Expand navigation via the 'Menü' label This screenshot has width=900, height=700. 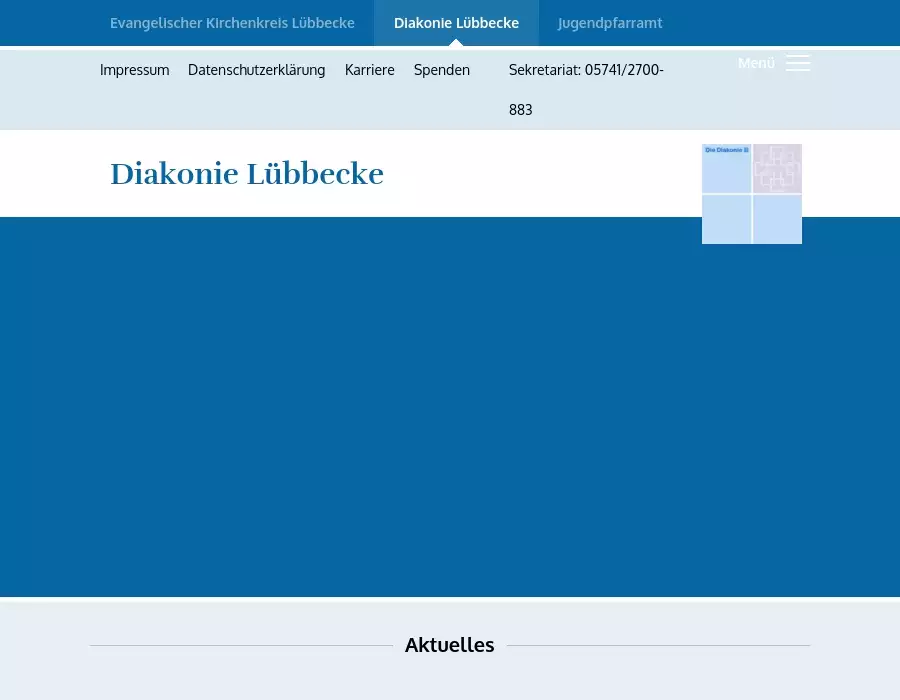point(756,63)
